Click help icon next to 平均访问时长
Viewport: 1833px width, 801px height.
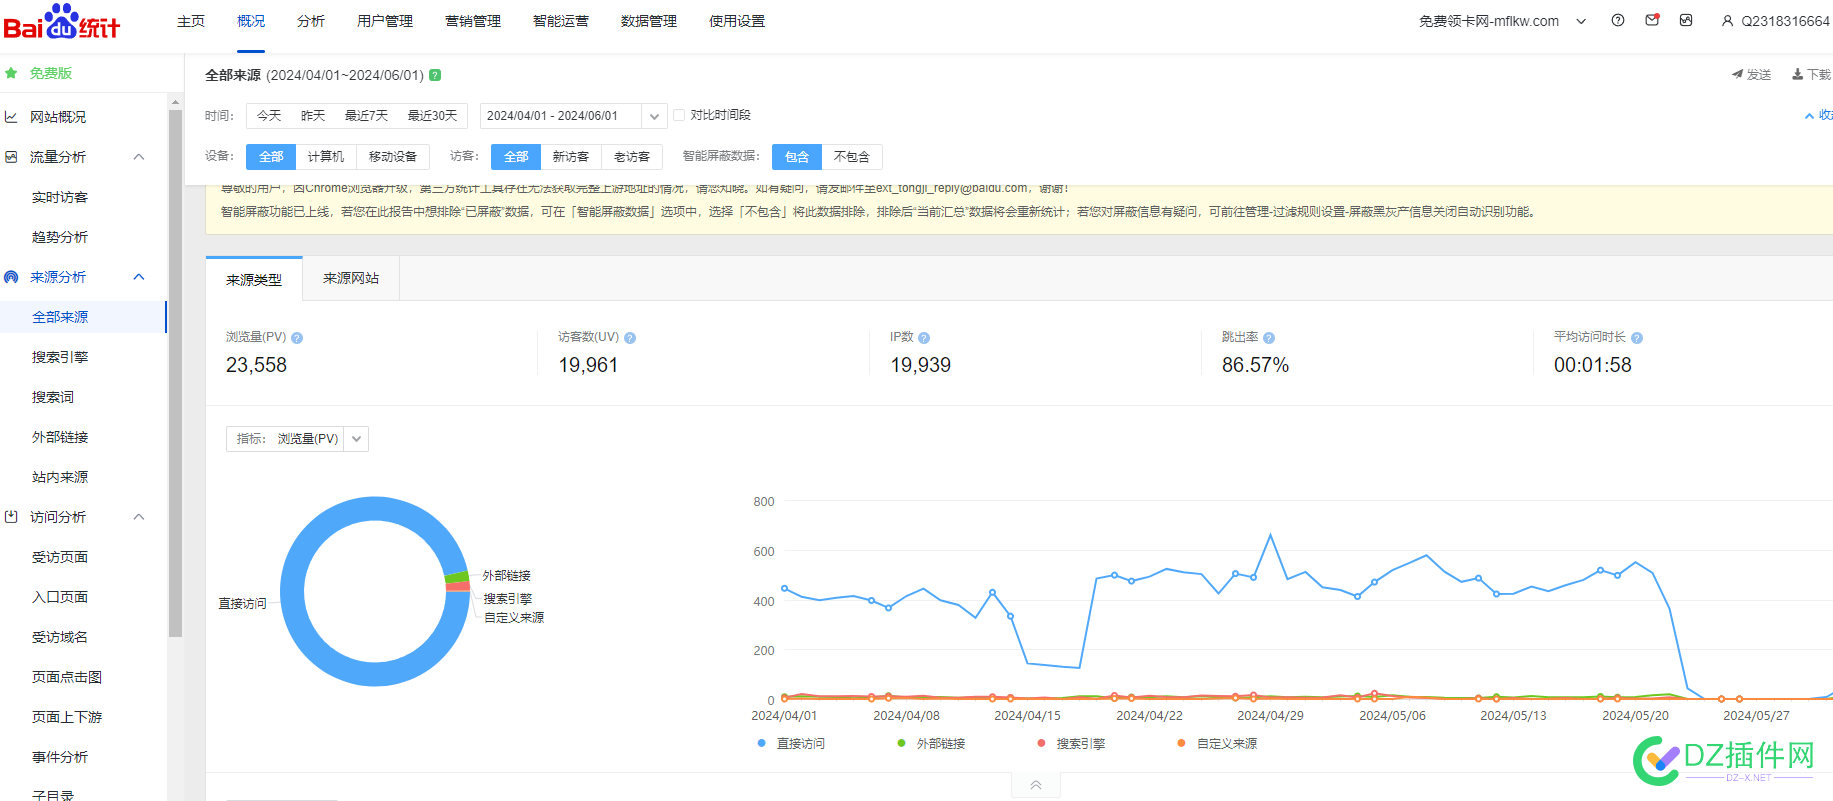tap(1637, 338)
